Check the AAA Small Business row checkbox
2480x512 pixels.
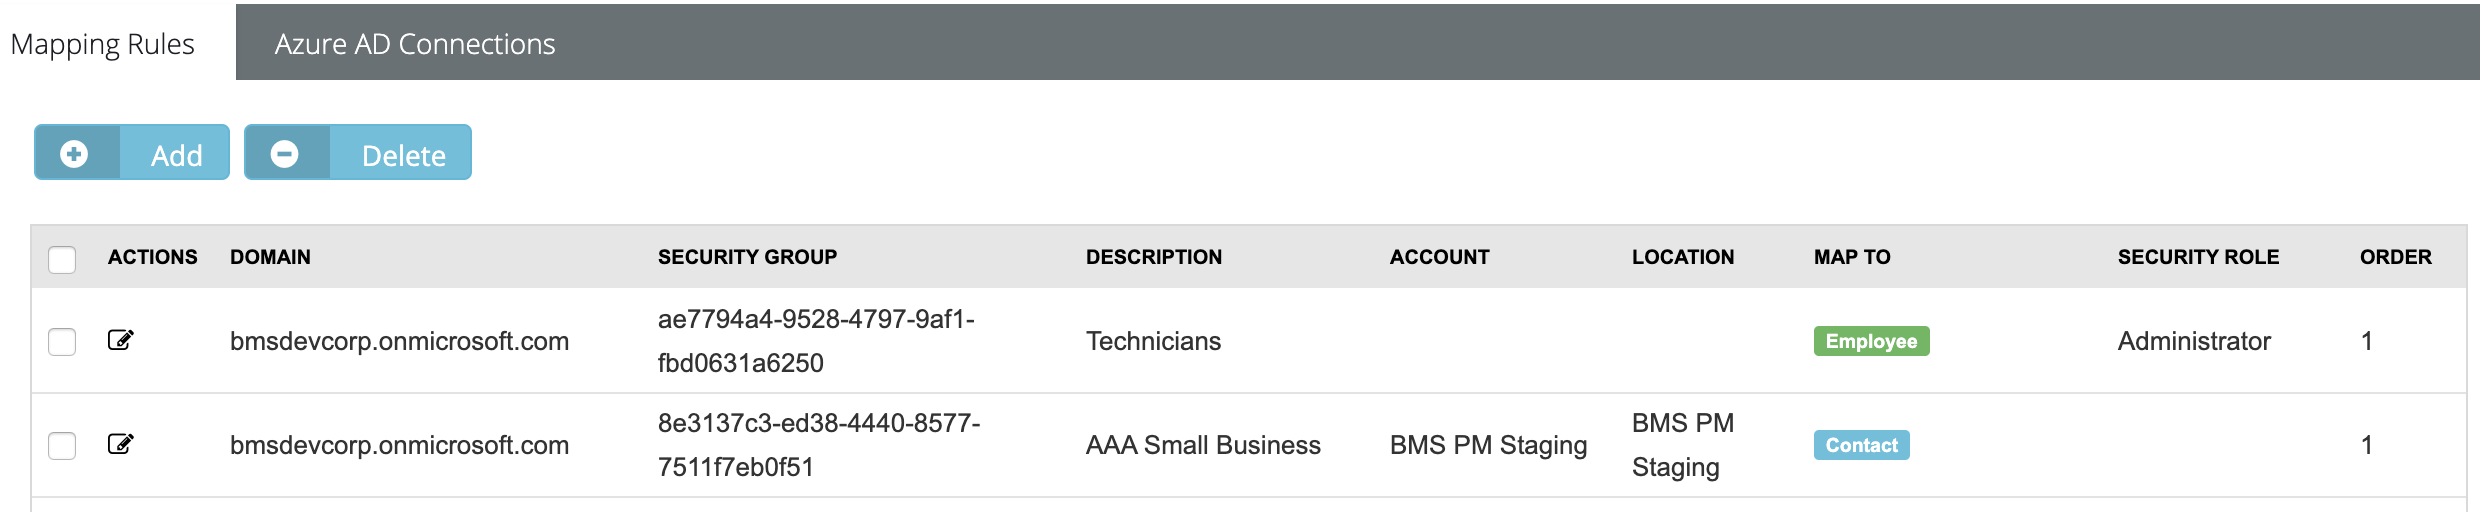click(62, 445)
